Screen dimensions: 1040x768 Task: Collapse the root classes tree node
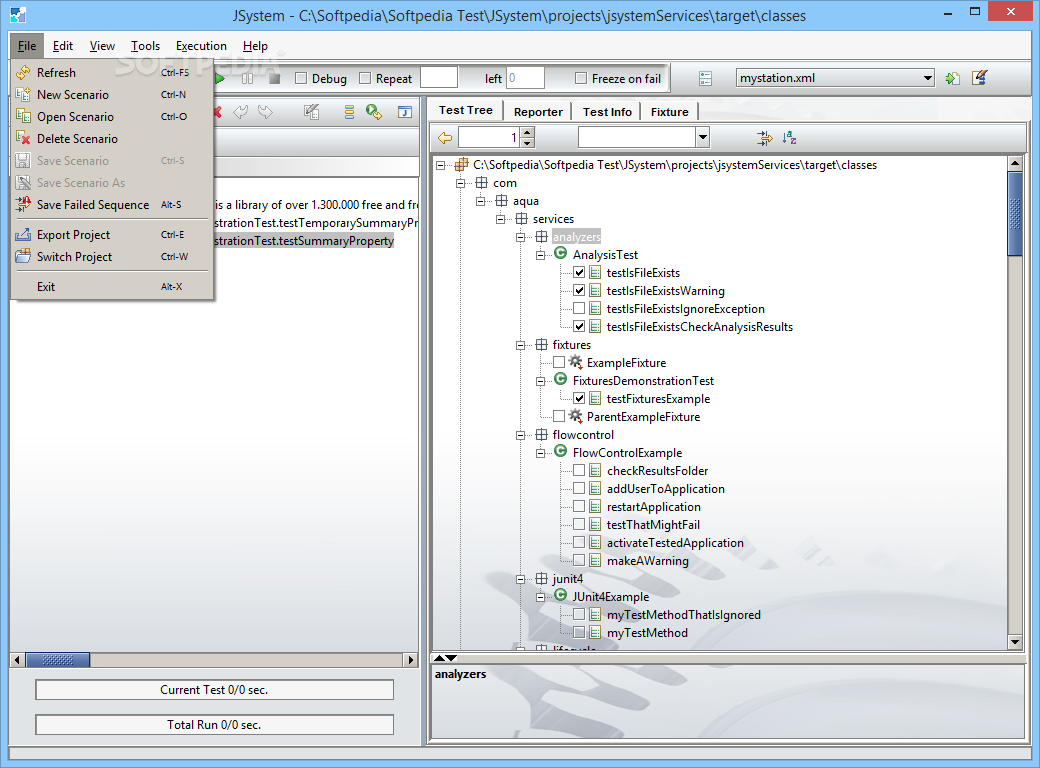tap(440, 165)
